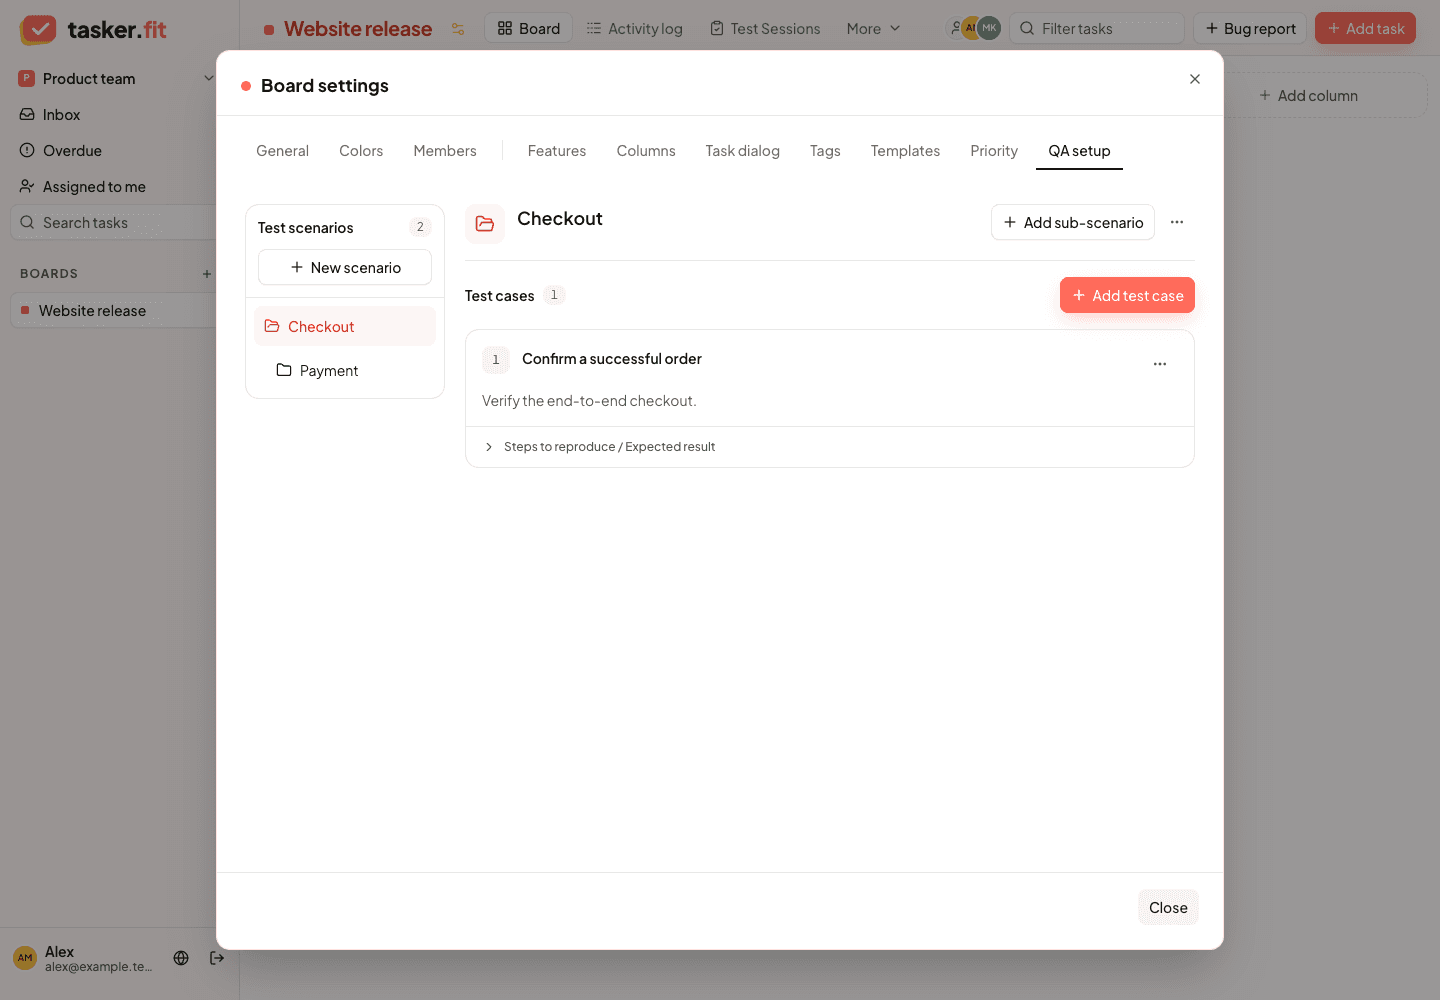Screen dimensions: 1440x1000
Task: Go to the Columns tab
Action: coord(646,151)
